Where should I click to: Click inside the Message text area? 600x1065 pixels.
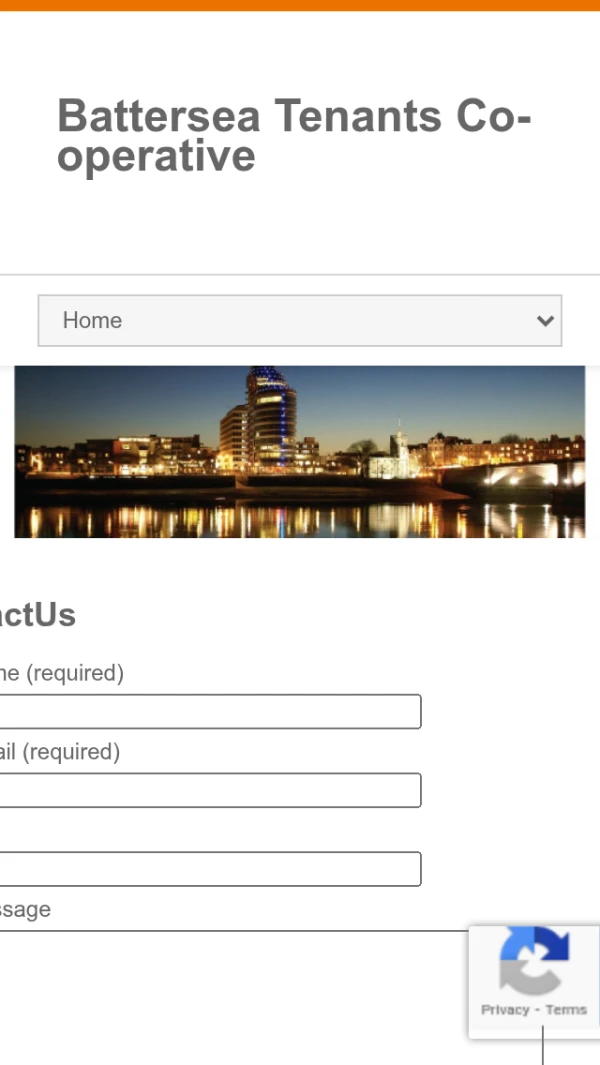pos(230,990)
